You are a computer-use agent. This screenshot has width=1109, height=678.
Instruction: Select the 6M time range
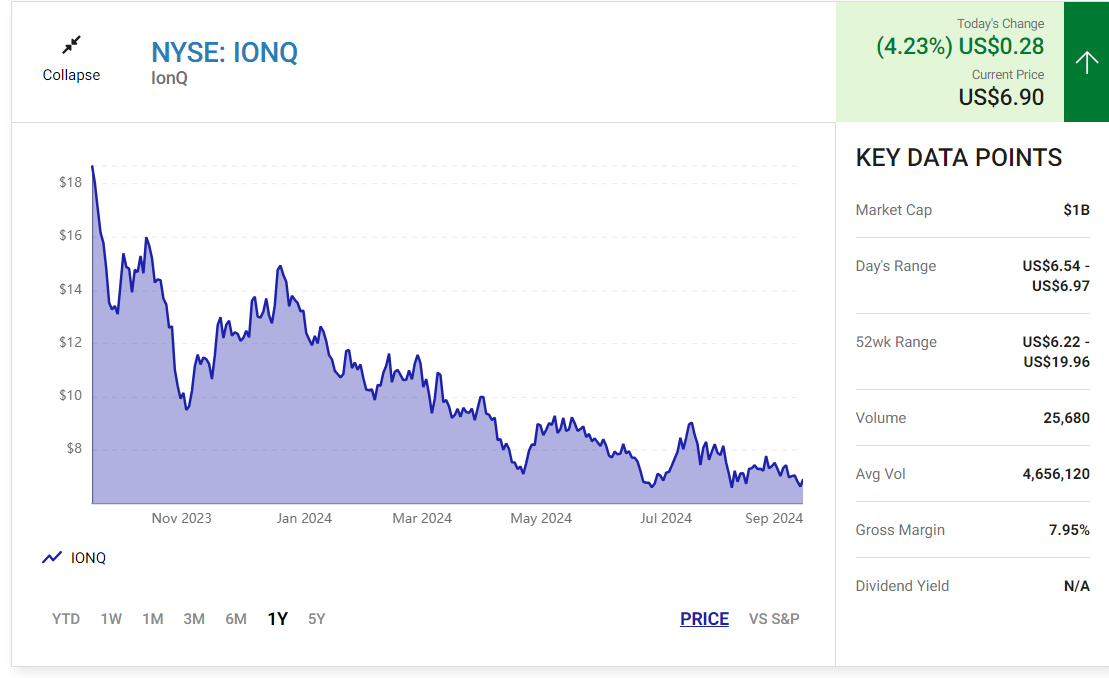[236, 619]
